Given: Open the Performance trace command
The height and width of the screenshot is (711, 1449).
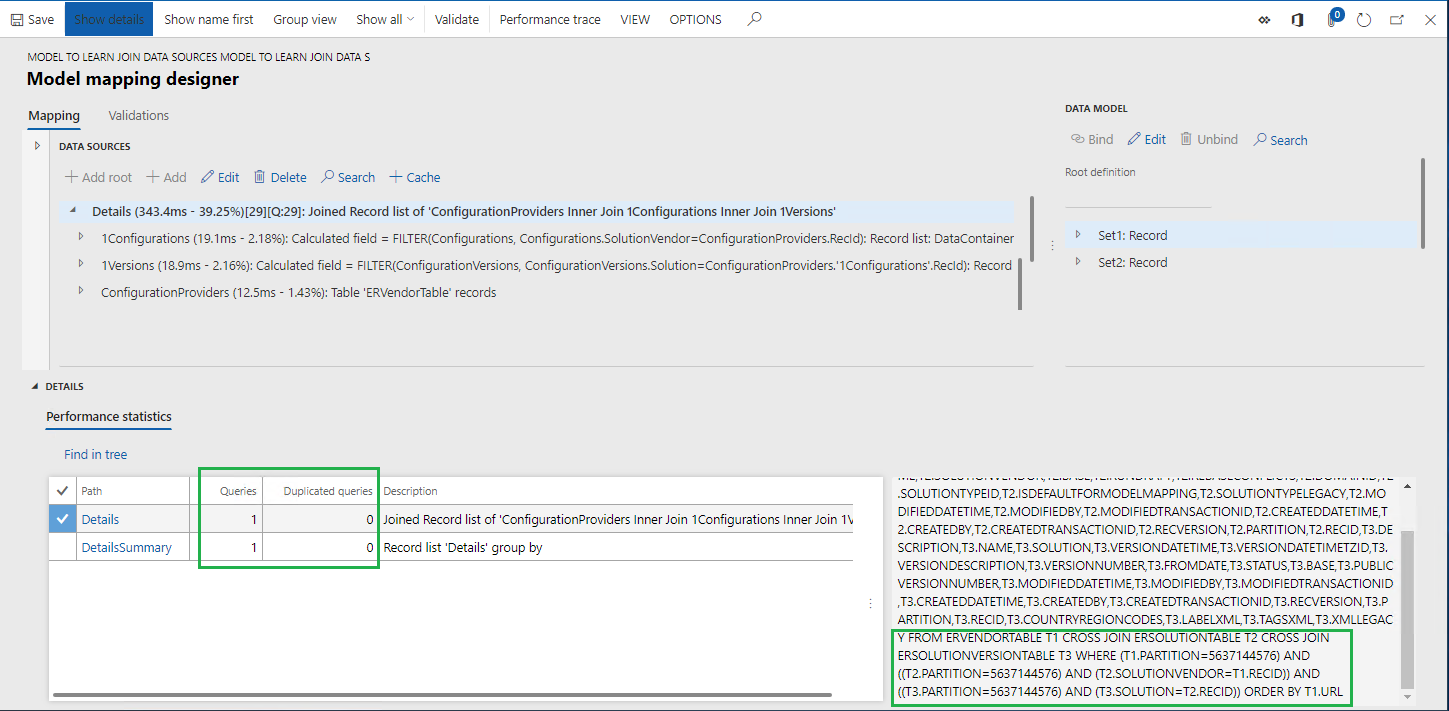Looking at the screenshot, I should click(x=549, y=18).
